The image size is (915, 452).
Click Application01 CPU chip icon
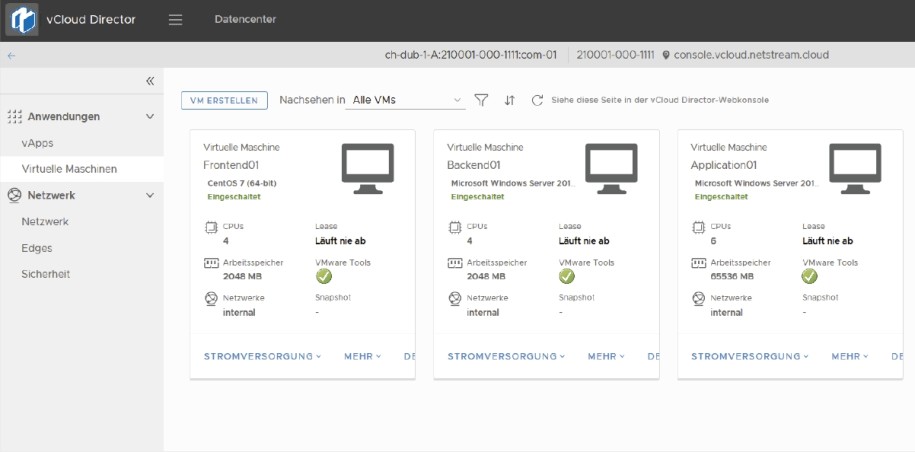coord(699,227)
